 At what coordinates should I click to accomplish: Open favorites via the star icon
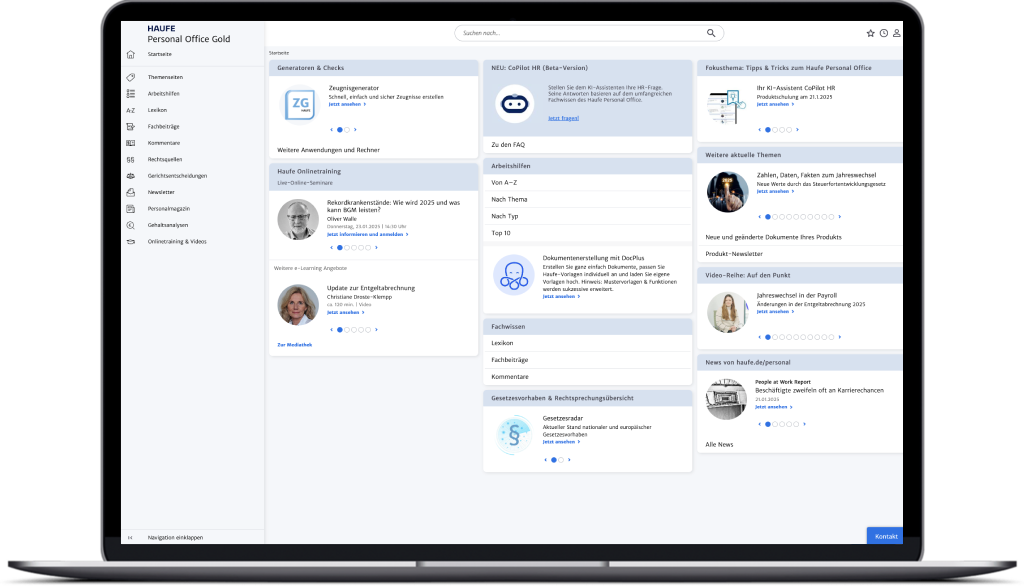tap(871, 33)
